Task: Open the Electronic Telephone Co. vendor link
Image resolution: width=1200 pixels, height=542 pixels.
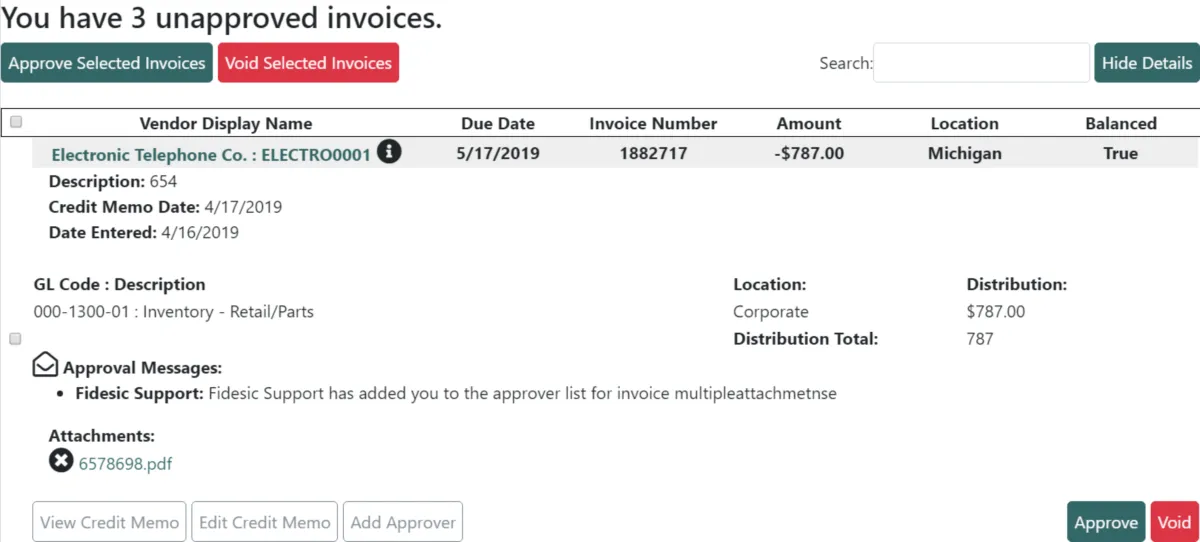Action: 211,155
